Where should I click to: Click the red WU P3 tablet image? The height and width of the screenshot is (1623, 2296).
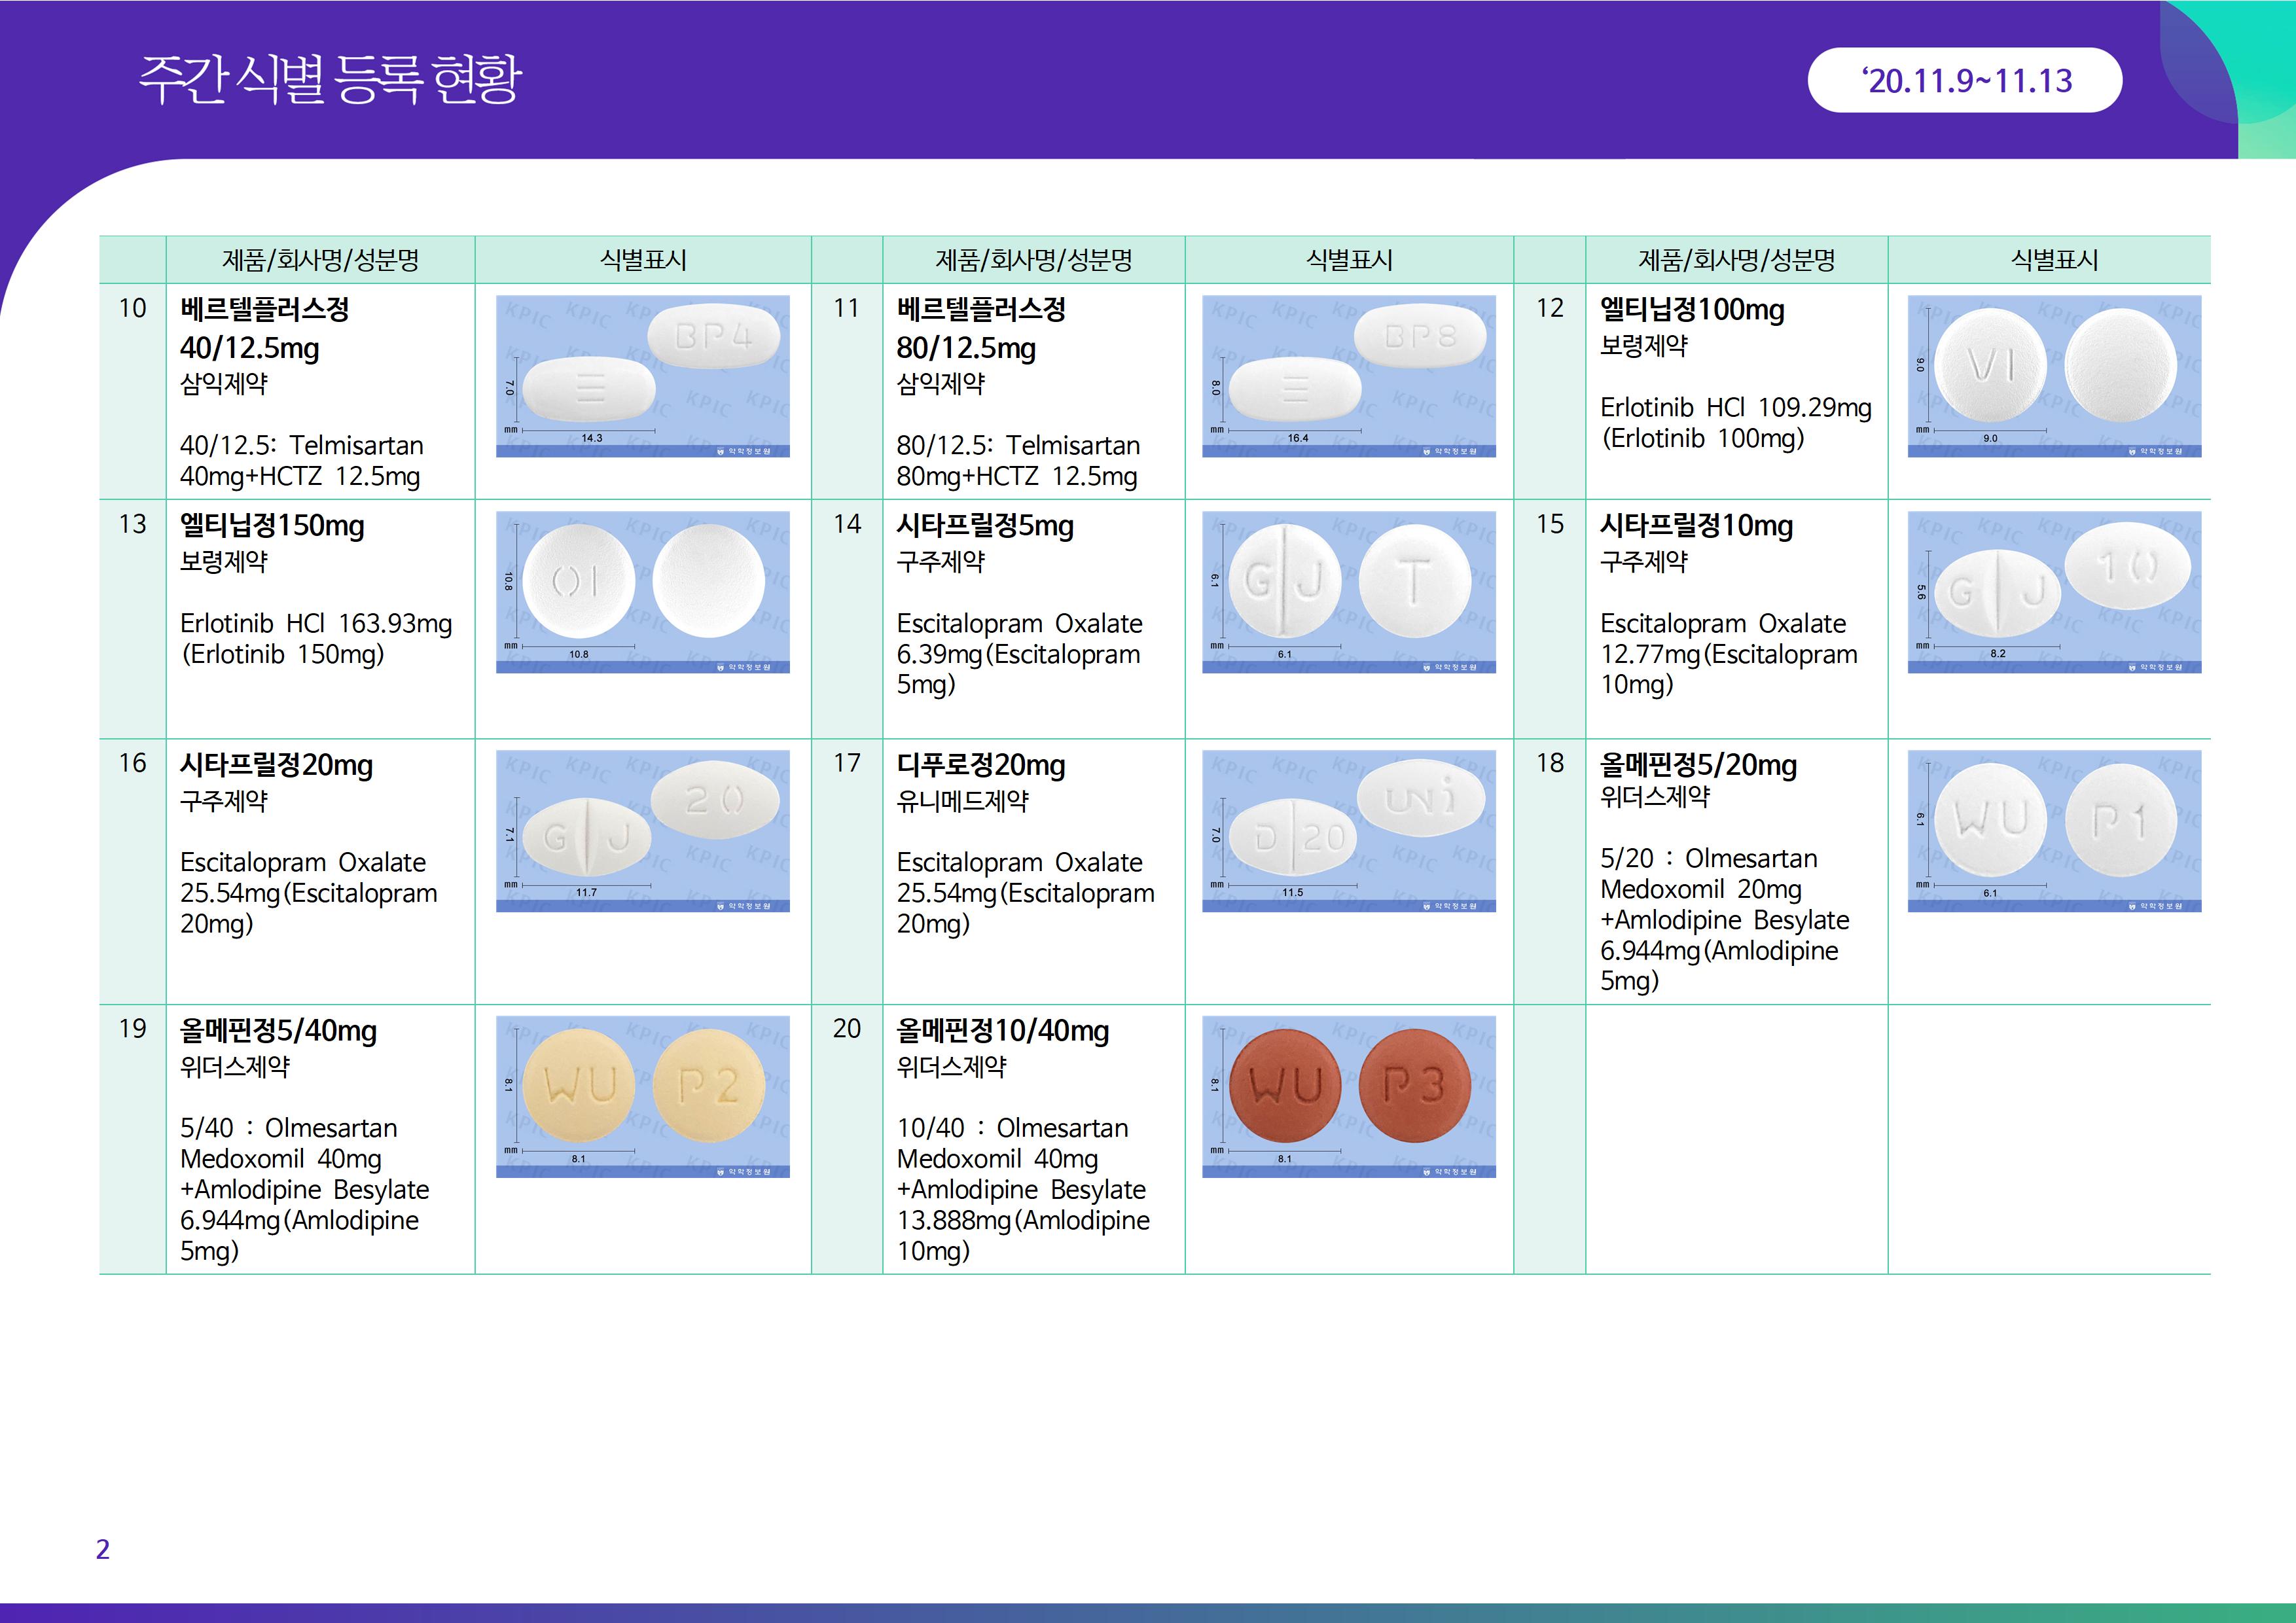point(1348,1097)
